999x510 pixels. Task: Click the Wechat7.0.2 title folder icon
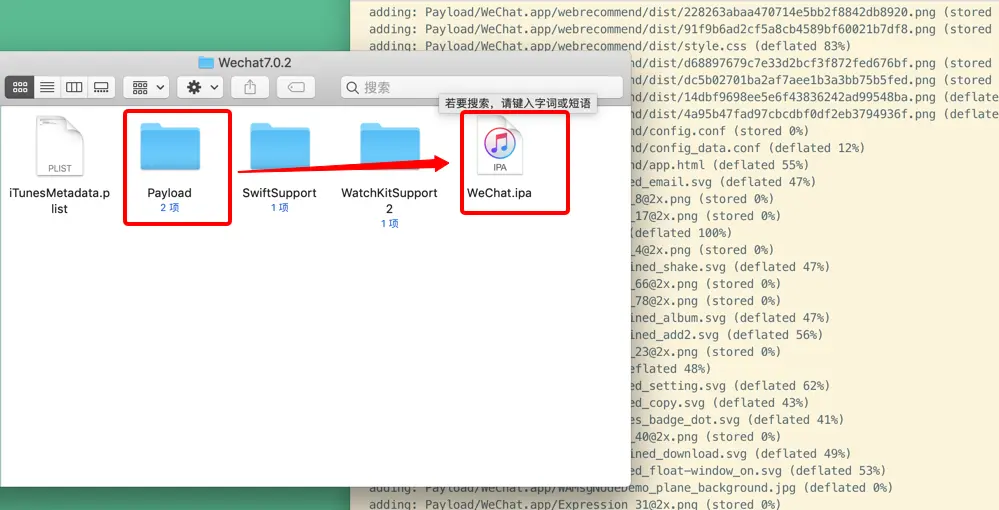(206, 62)
